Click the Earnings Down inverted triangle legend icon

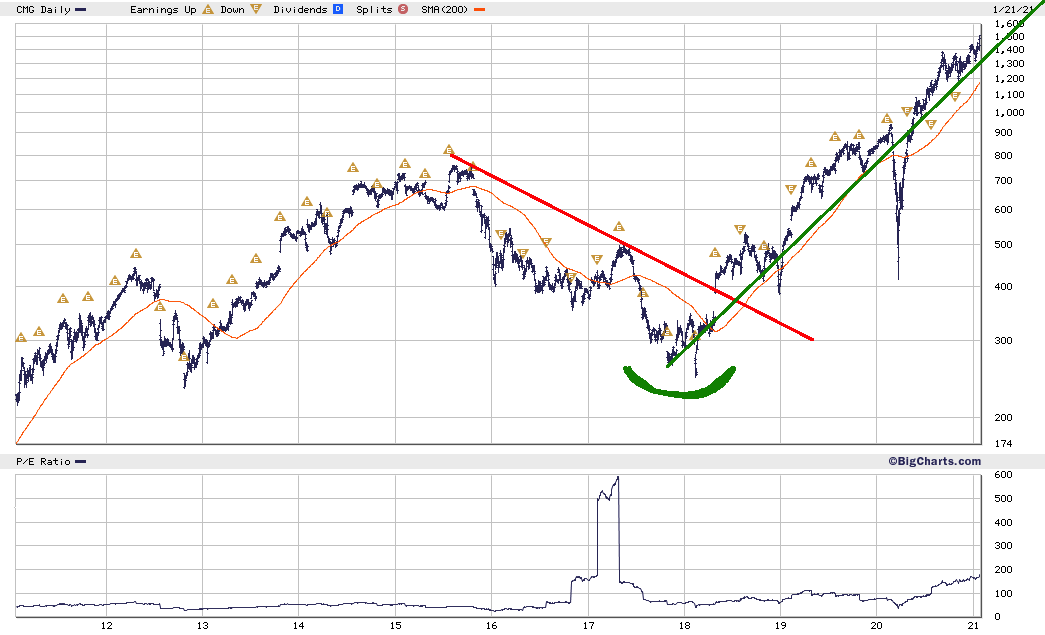click(x=256, y=9)
